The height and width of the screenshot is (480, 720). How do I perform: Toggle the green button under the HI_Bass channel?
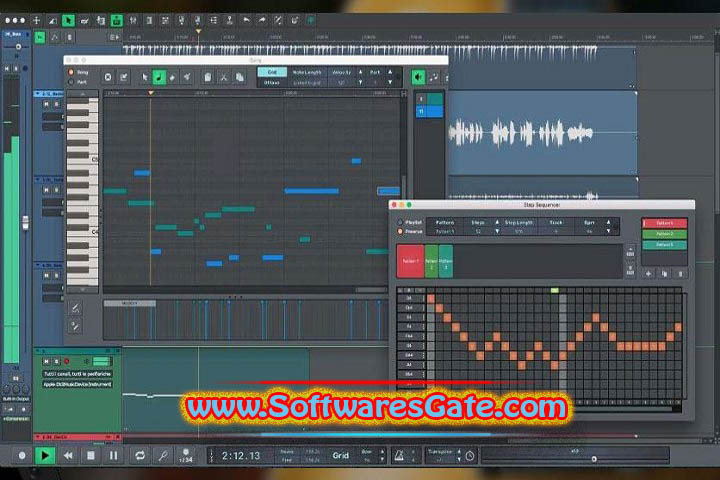40,38
